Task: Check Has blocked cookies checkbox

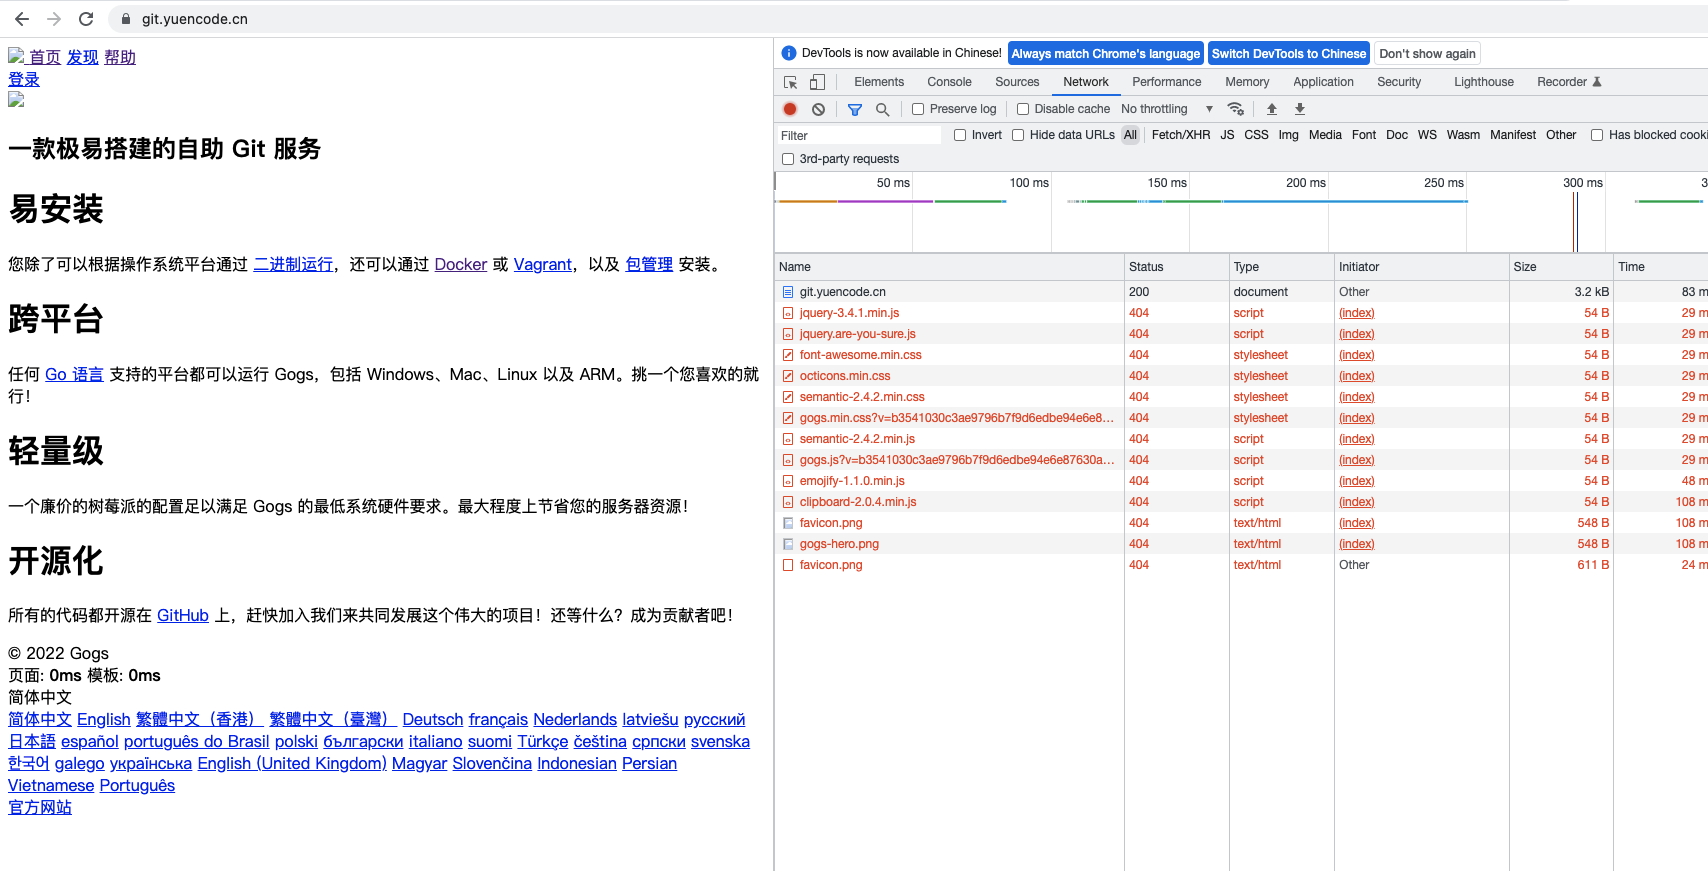Action: [x=1597, y=135]
